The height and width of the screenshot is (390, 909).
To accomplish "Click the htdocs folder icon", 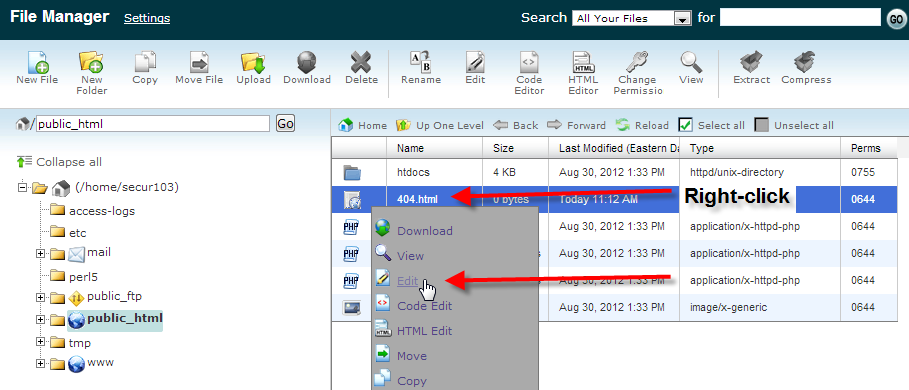I will click(x=352, y=172).
